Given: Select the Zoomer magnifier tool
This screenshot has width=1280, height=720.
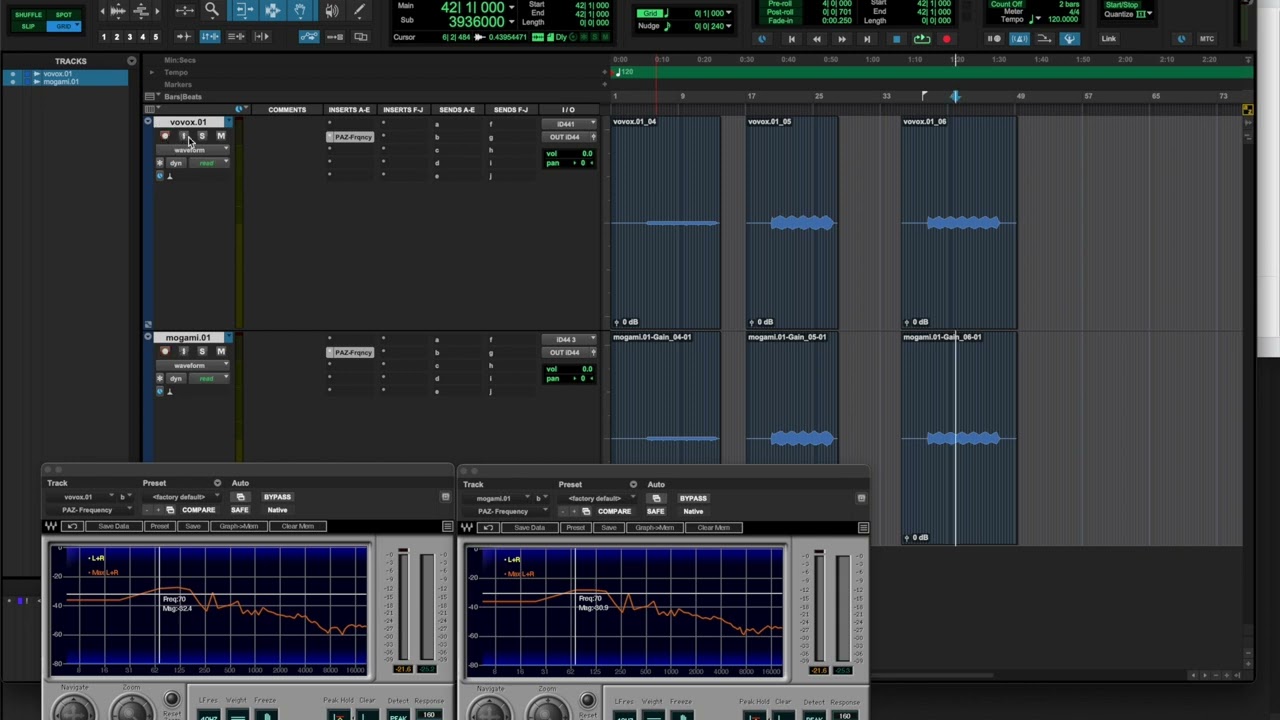Looking at the screenshot, I should (x=212, y=10).
